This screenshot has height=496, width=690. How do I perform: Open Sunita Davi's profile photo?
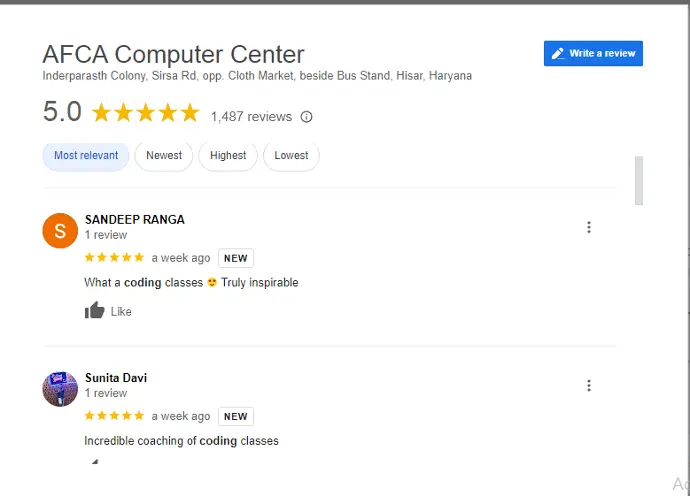(x=60, y=389)
